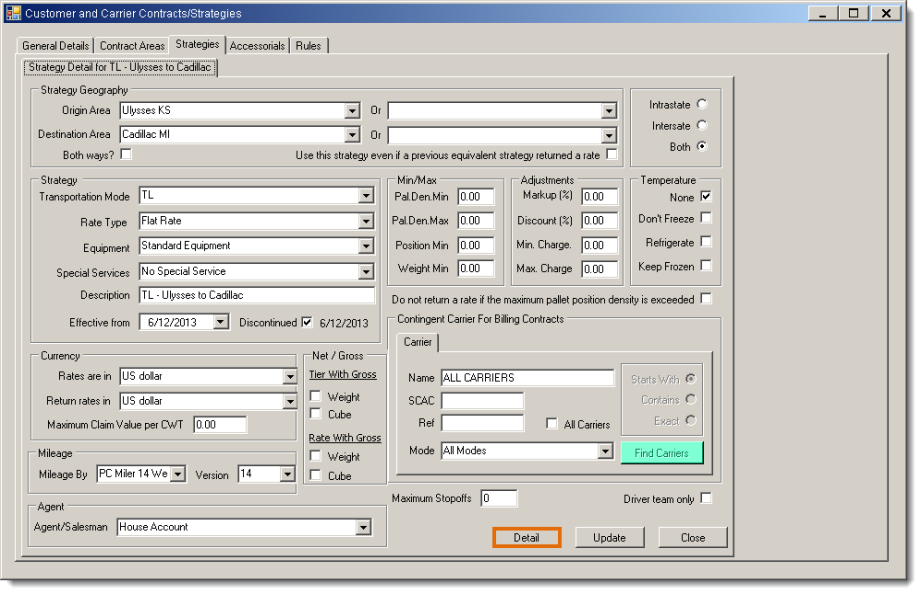Expand the carrier Mode dropdown
Image resolution: width=921 pixels, height=594 pixels.
point(604,451)
